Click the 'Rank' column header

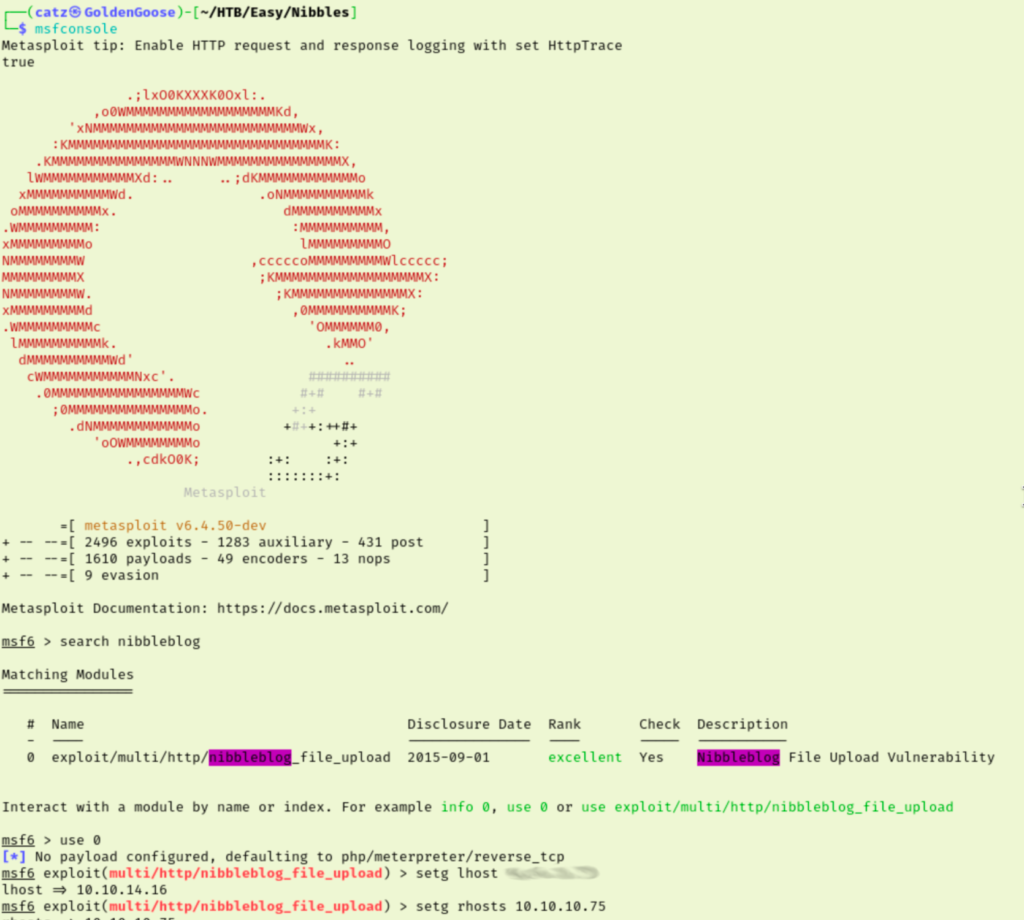pos(564,724)
